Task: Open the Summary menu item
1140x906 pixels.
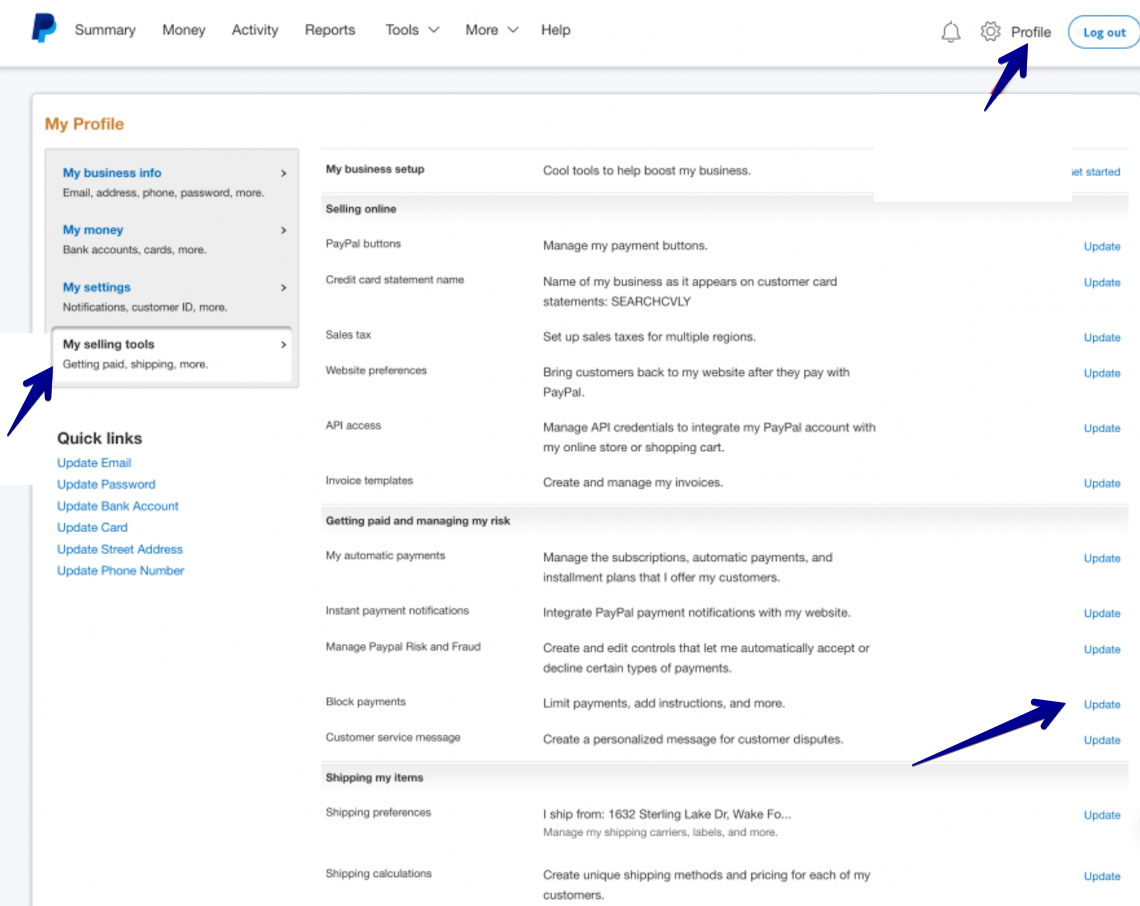Action: click(105, 30)
